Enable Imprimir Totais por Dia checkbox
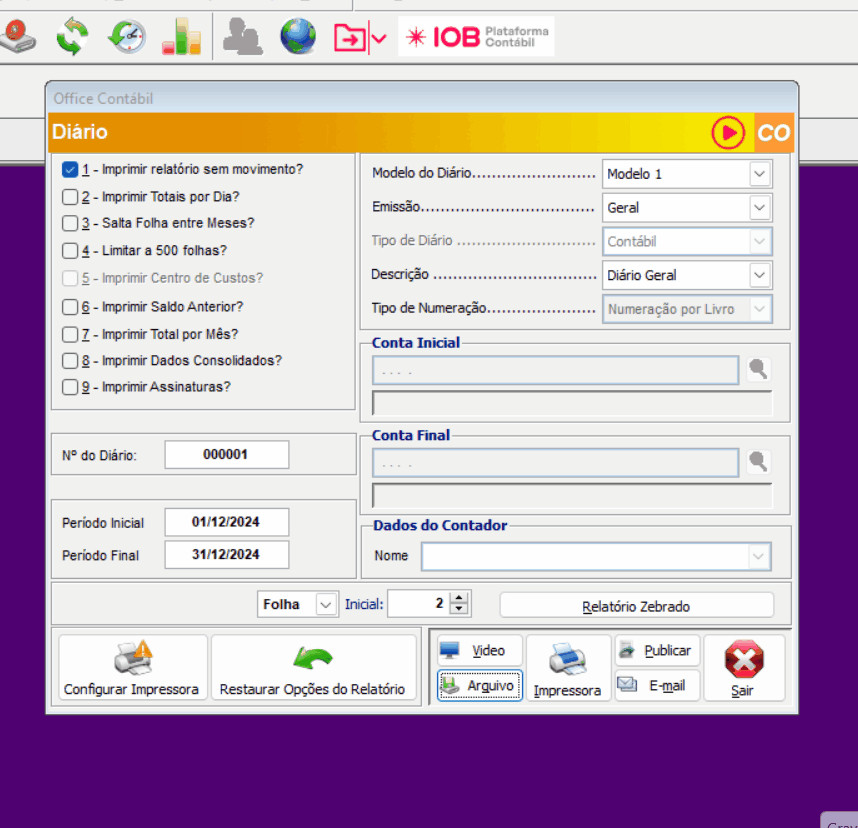The width and height of the screenshot is (858, 828). coord(70,197)
